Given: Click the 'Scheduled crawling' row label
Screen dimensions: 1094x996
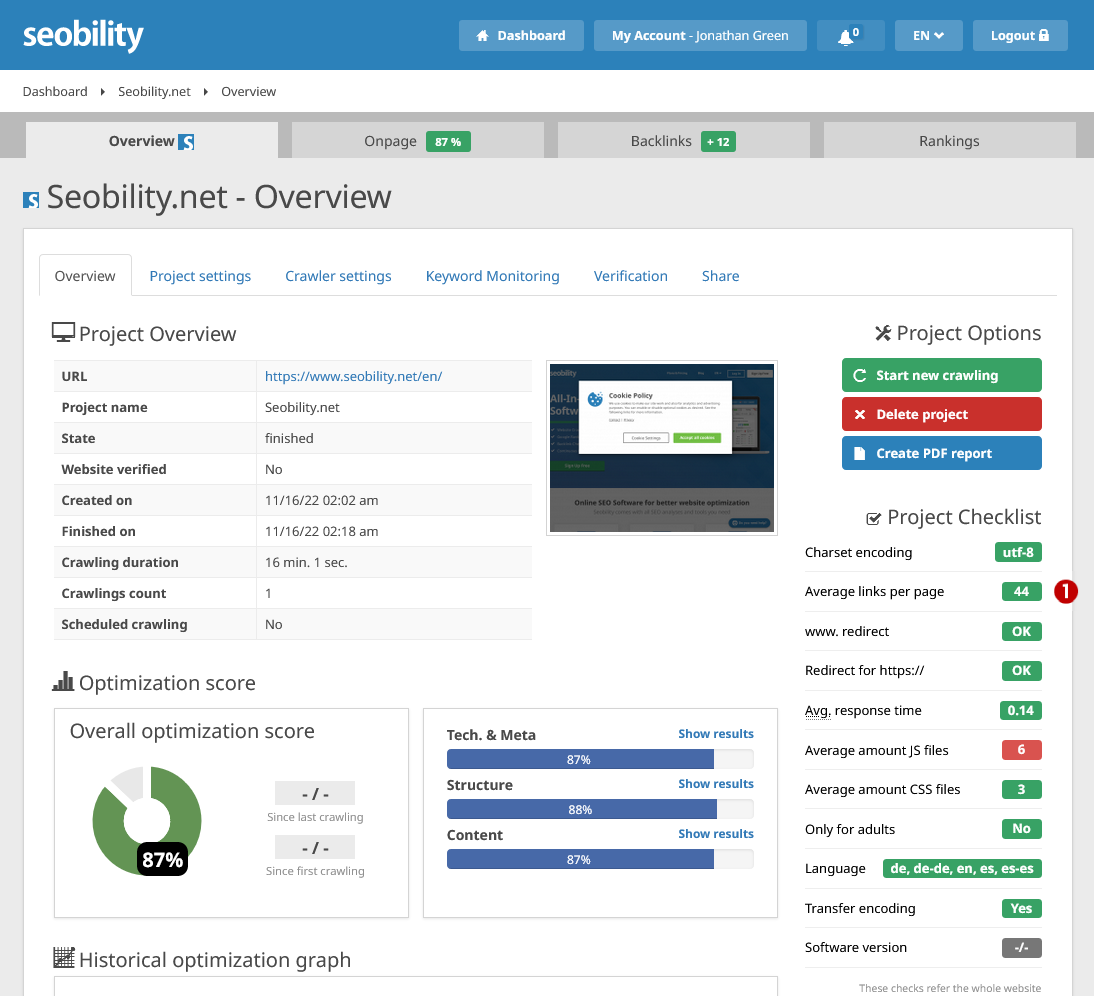Looking at the screenshot, I should click(124, 624).
